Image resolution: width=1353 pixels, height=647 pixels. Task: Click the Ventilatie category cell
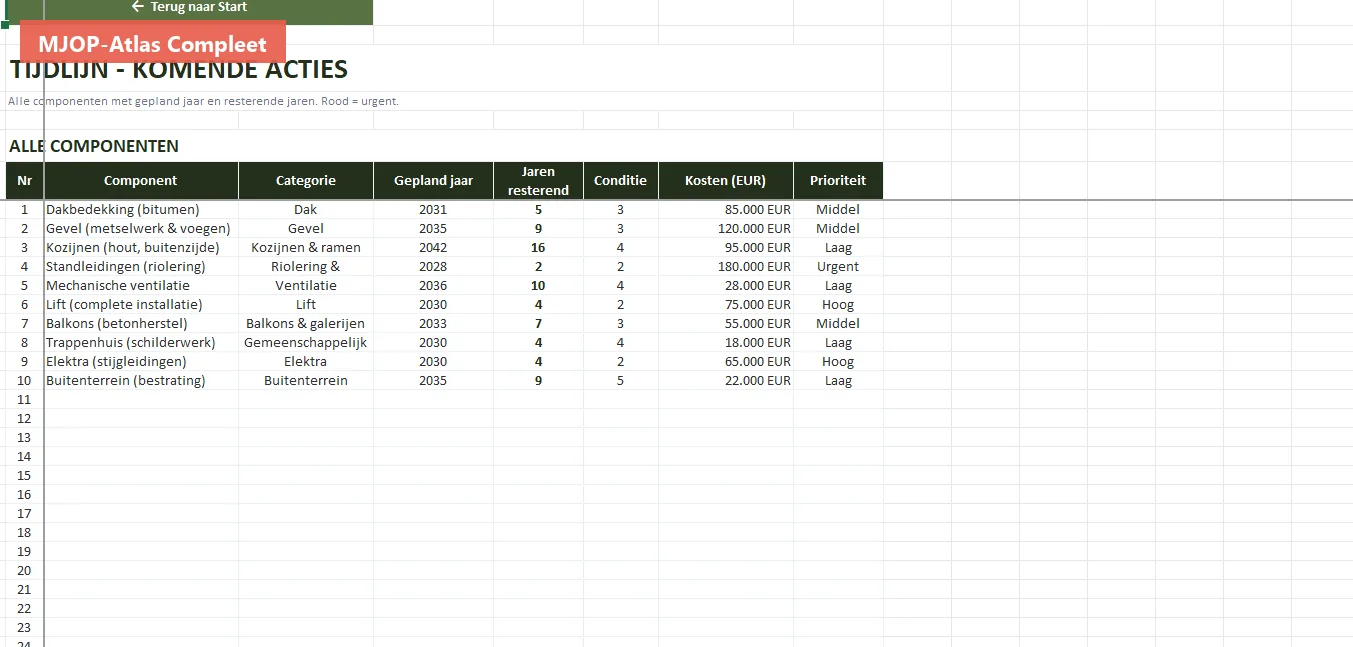[306, 286]
